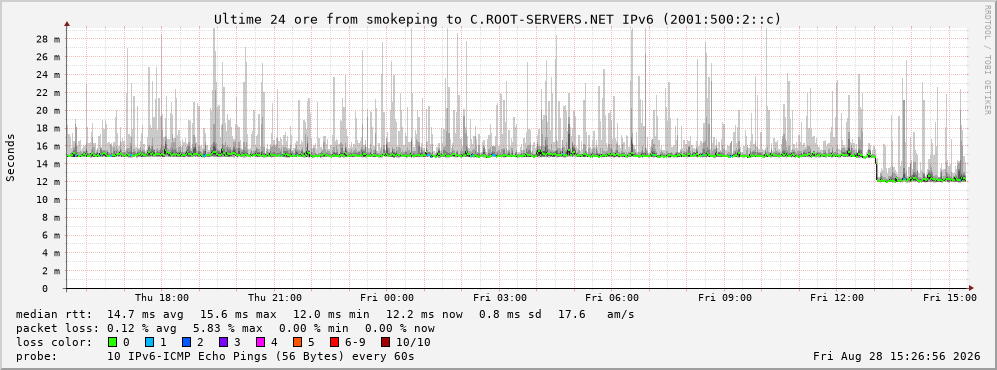Click the red 6-9 loss swatch
This screenshot has width=997, height=370.
pyautogui.click(x=334, y=342)
